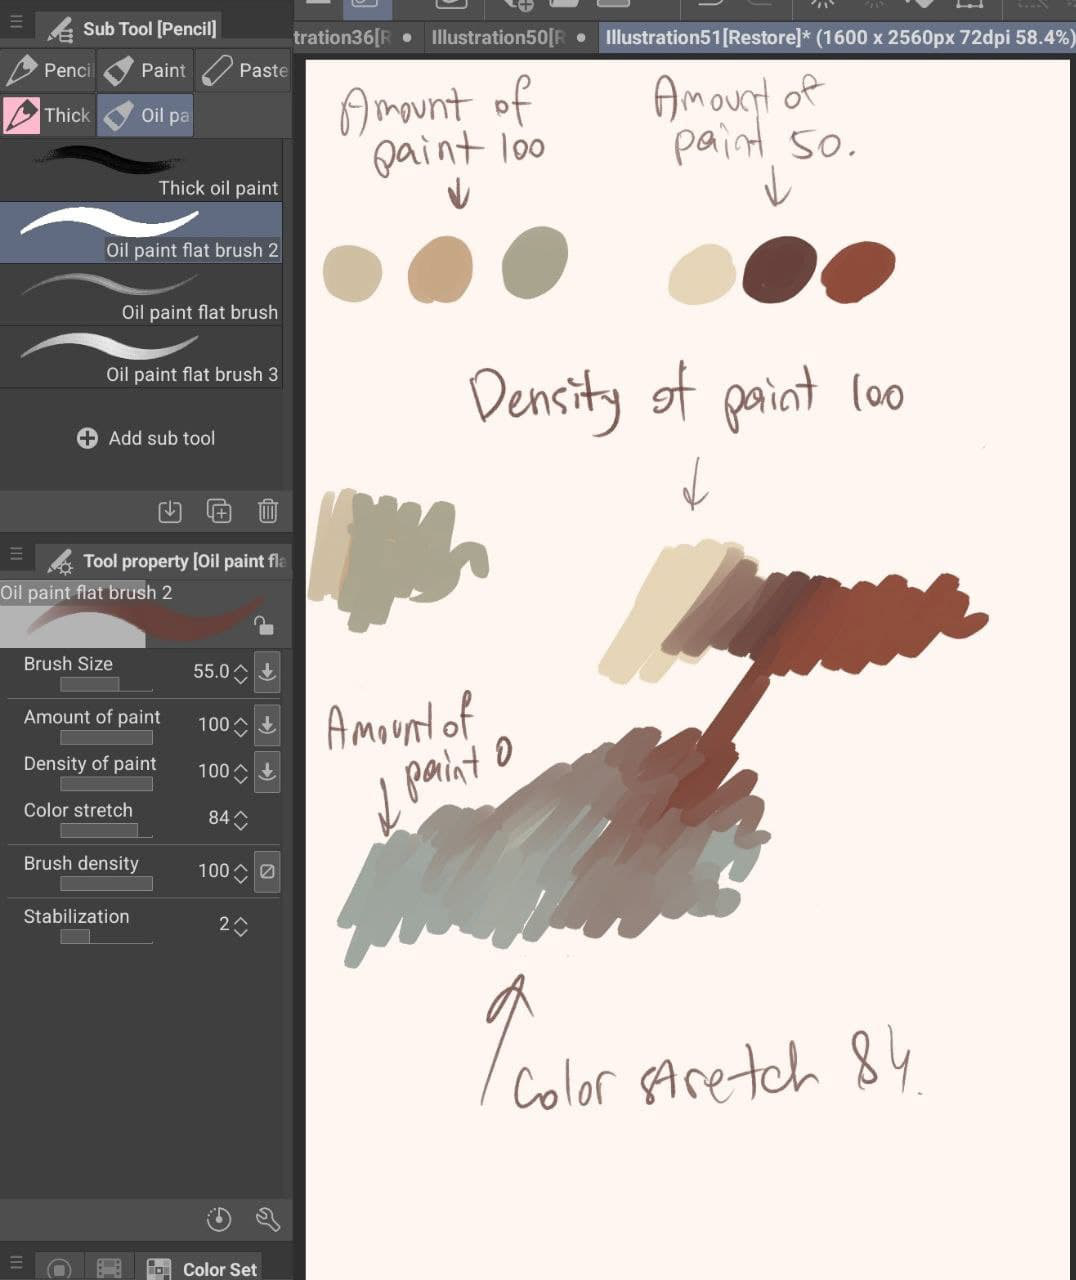Reset tool to initial settings icon

coord(219,1219)
